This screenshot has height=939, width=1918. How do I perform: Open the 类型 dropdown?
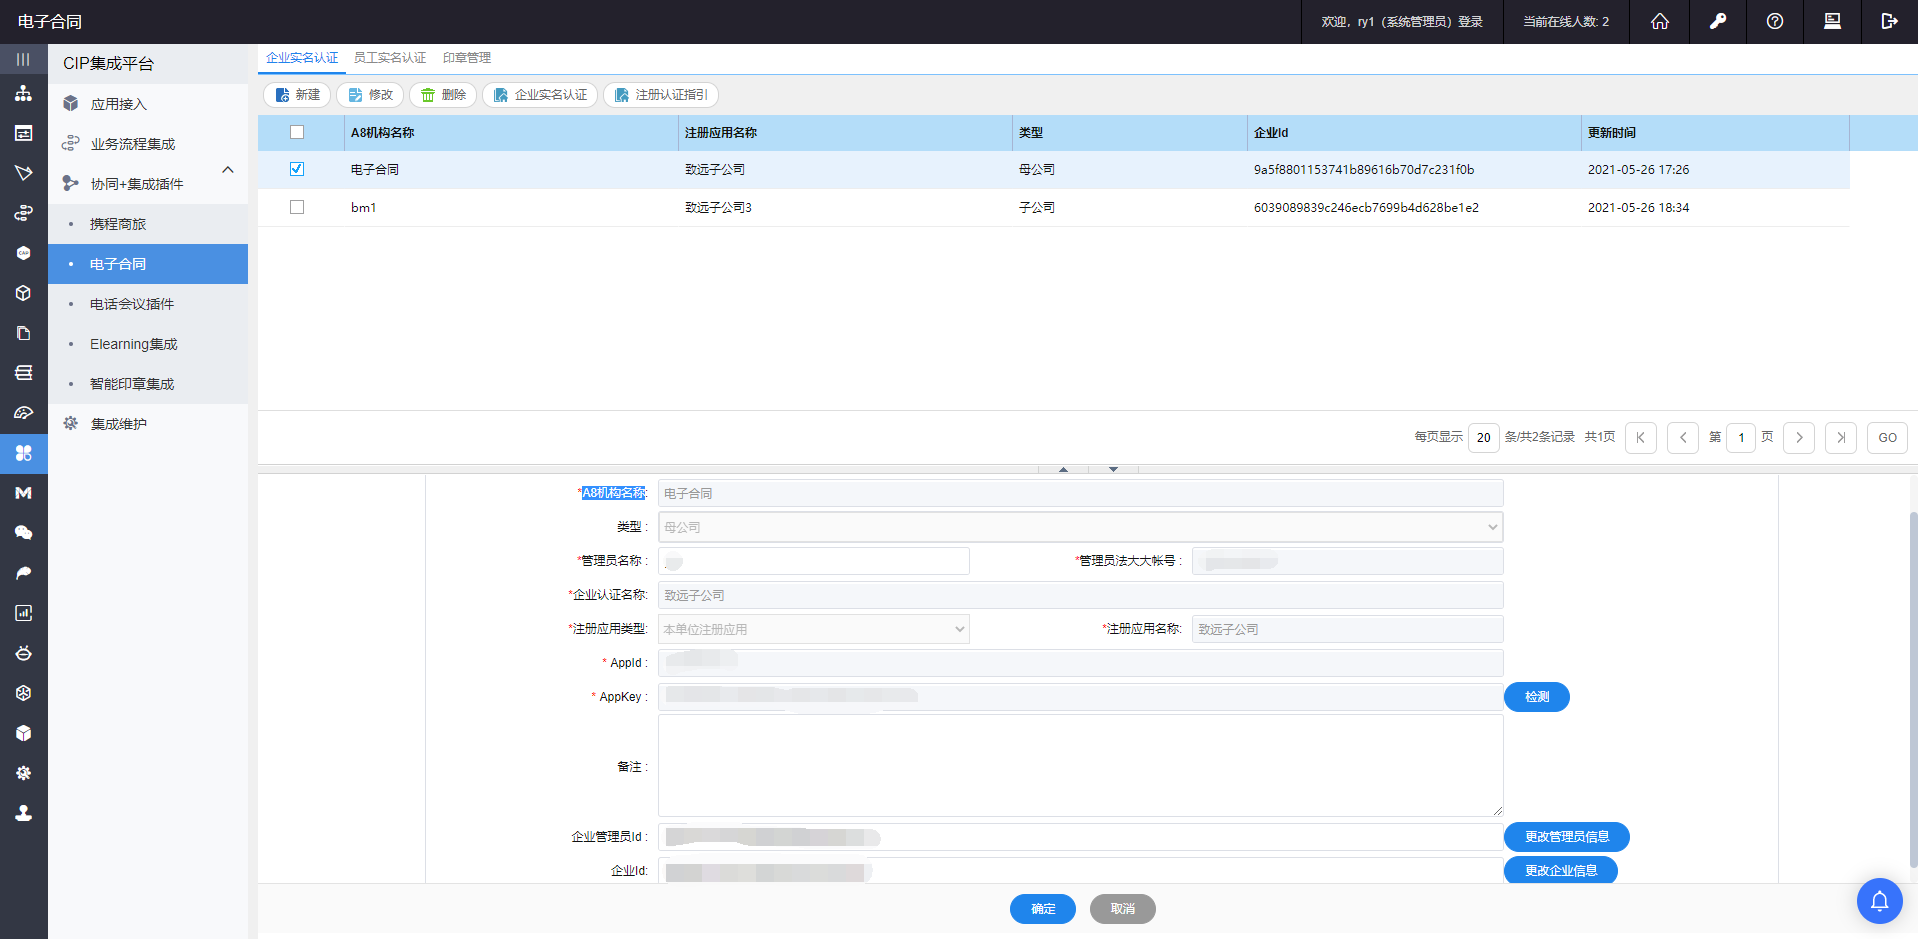(1080, 527)
